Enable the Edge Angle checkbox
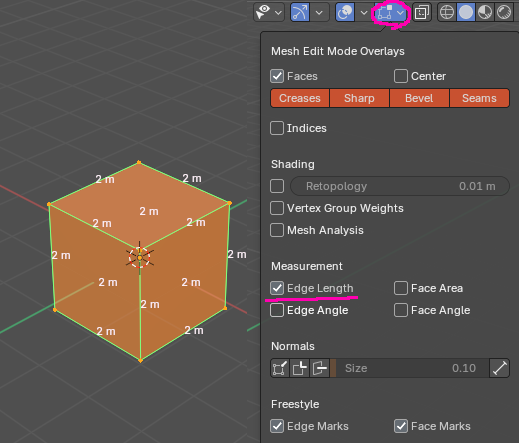 [x=277, y=310]
